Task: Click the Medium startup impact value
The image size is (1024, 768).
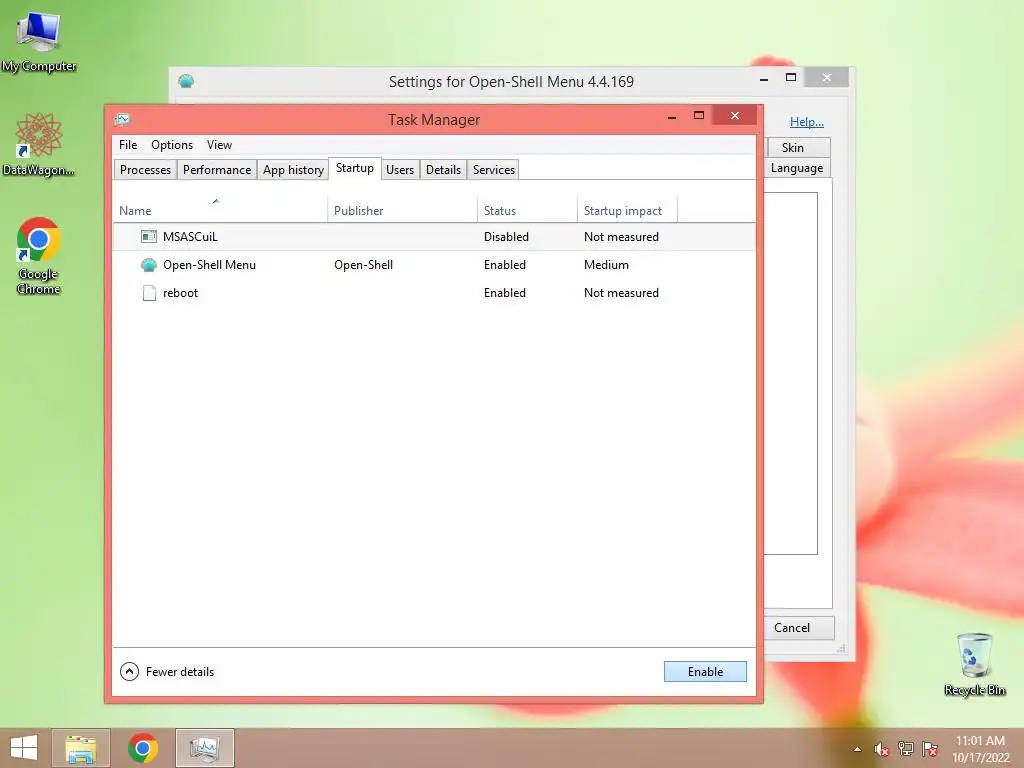Action: pyautogui.click(x=606, y=264)
